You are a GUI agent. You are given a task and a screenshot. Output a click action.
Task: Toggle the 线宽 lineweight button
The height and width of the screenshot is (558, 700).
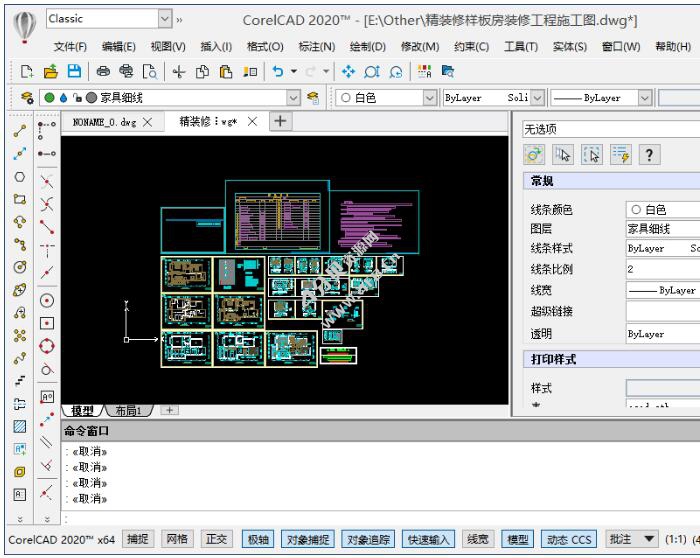click(478, 539)
